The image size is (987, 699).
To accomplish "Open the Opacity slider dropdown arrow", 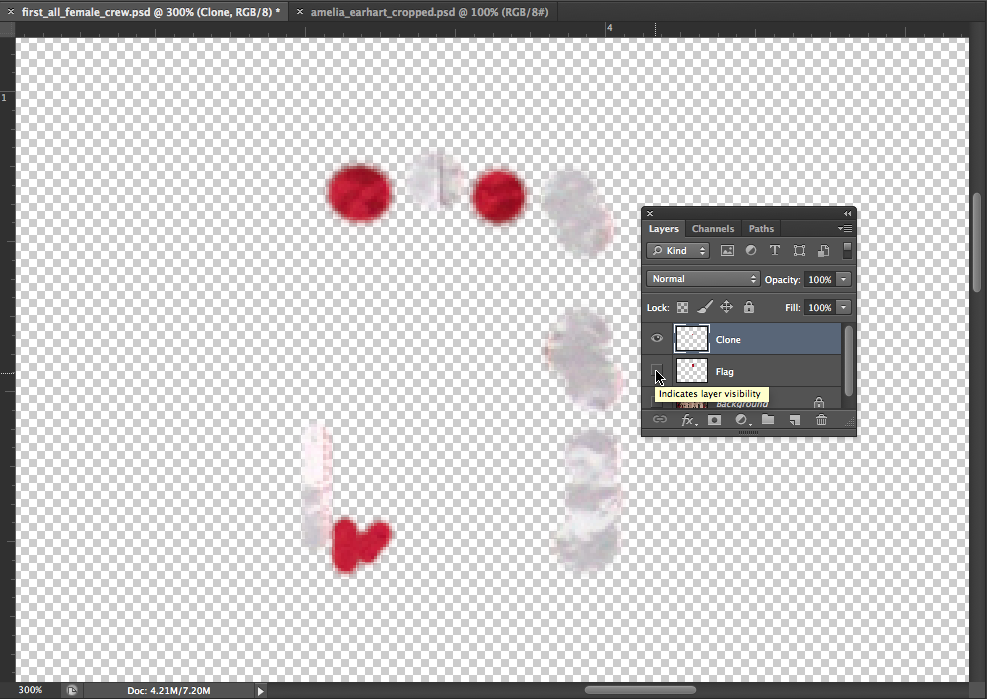I will point(844,280).
